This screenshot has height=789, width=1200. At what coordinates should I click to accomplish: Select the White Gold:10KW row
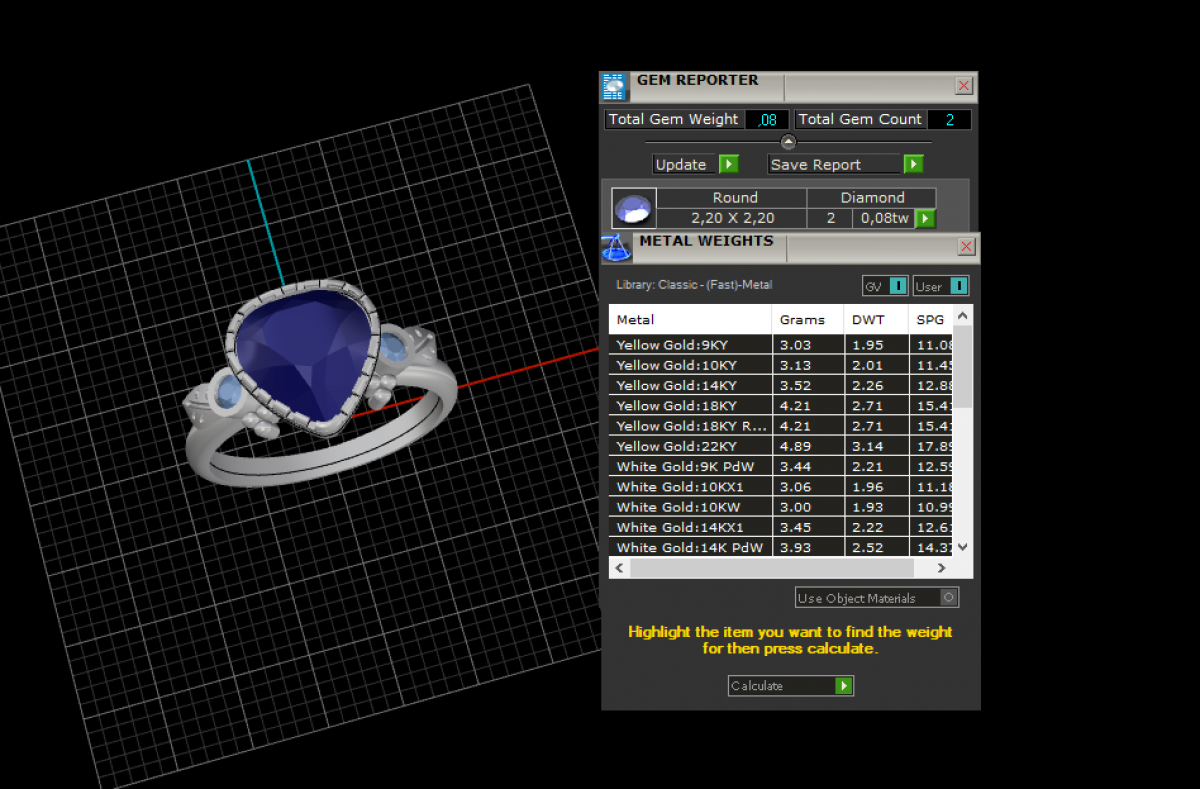point(689,507)
